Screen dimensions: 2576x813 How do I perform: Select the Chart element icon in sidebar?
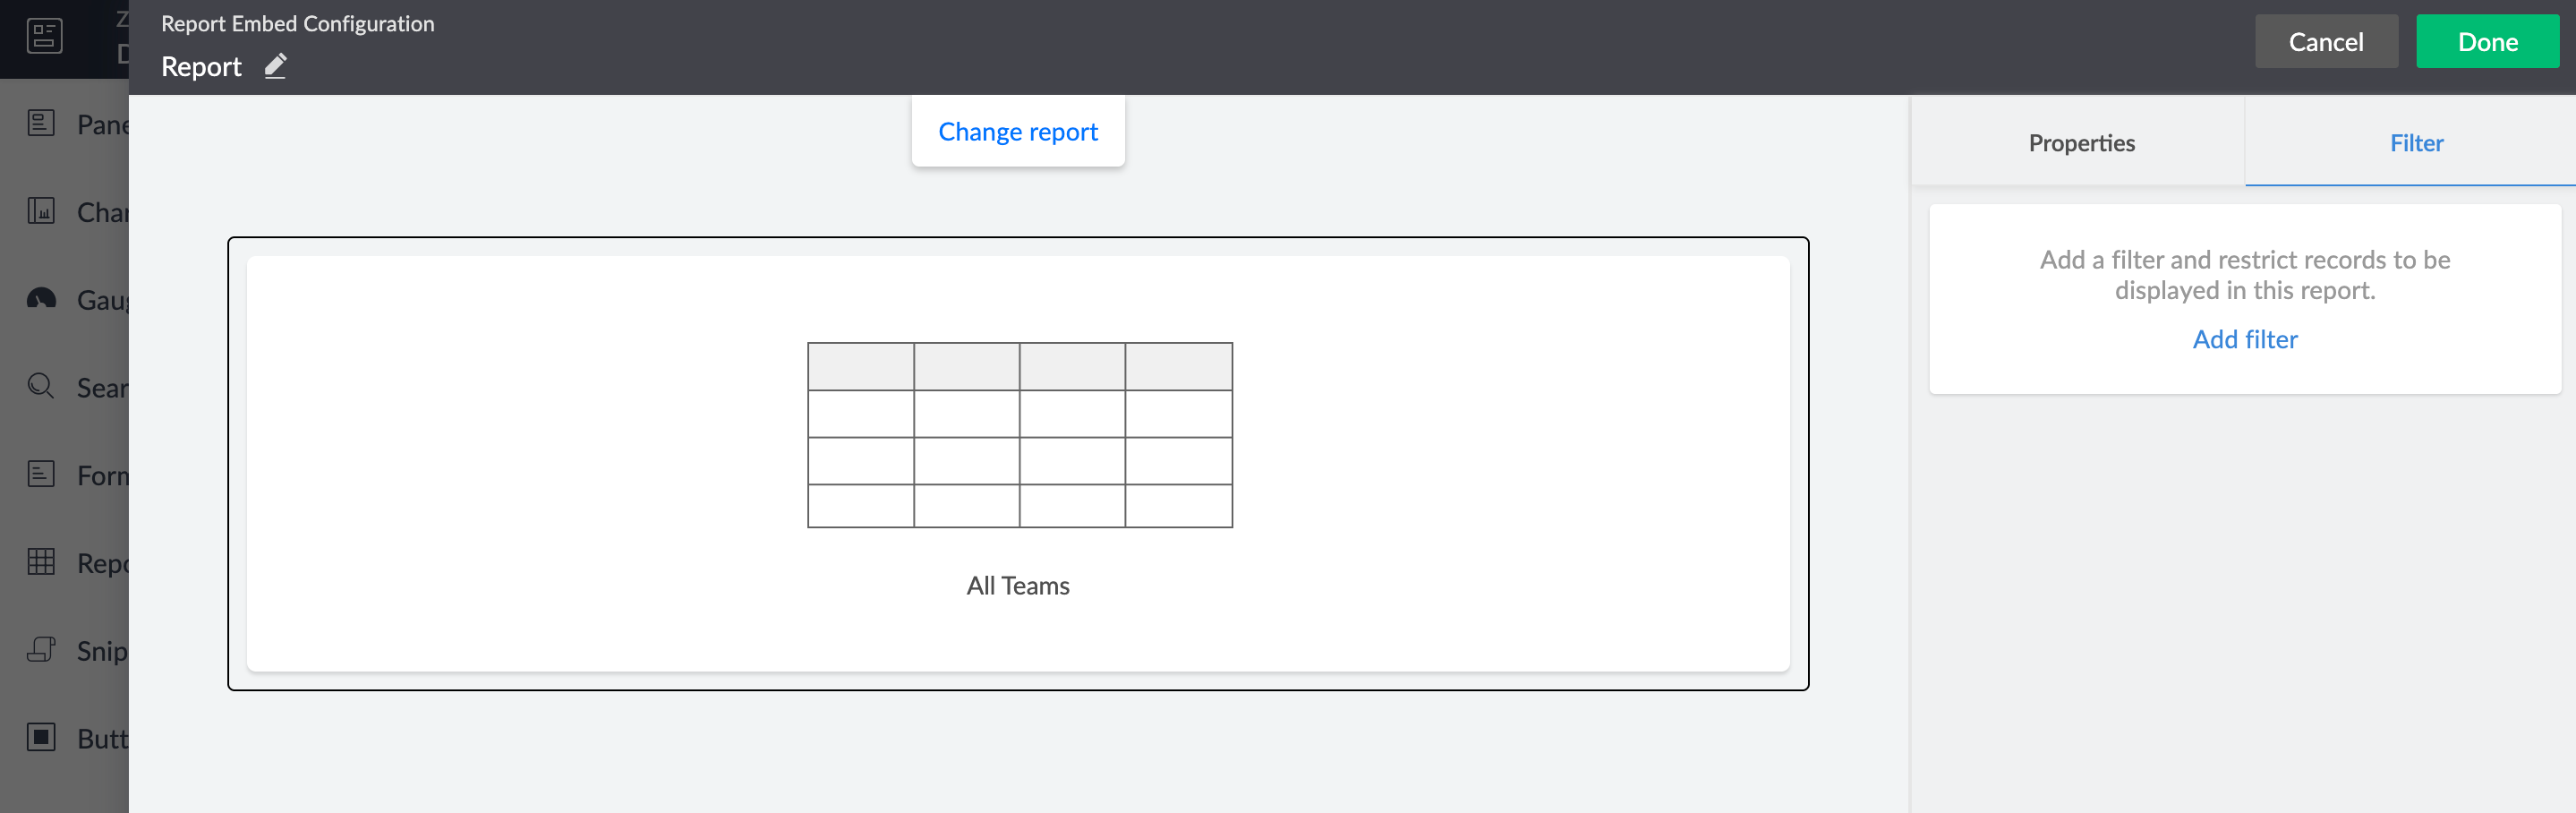[41, 211]
